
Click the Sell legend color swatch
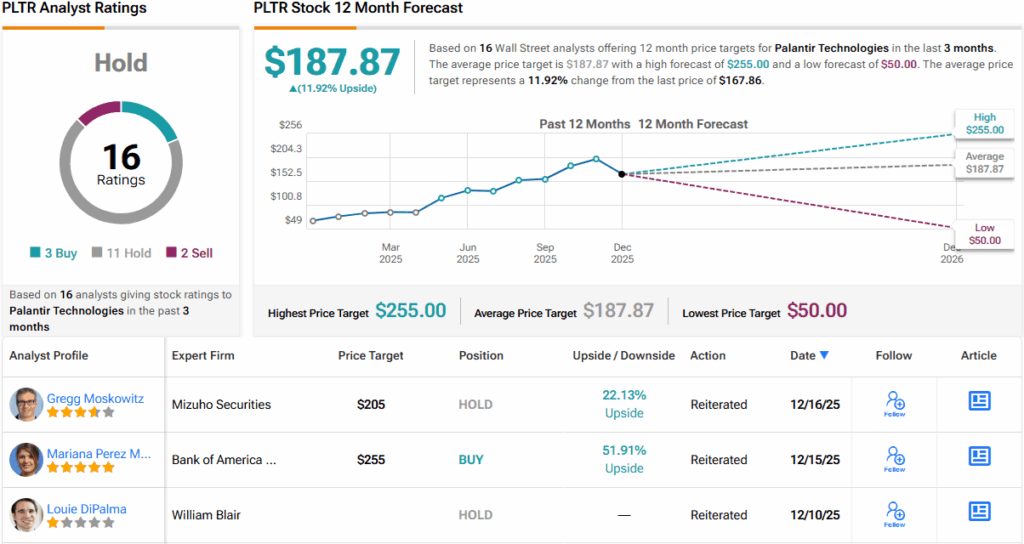click(171, 253)
